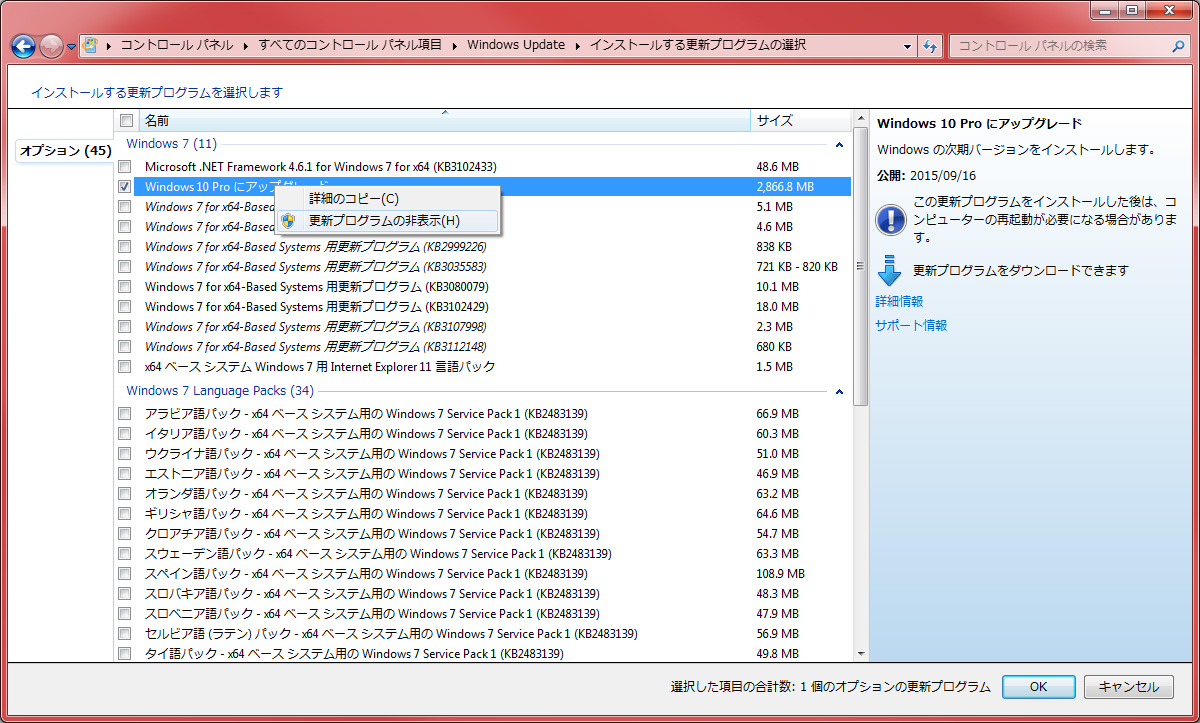Click the Forward navigation arrow button
The width and height of the screenshot is (1200, 723).
pyautogui.click(x=52, y=46)
